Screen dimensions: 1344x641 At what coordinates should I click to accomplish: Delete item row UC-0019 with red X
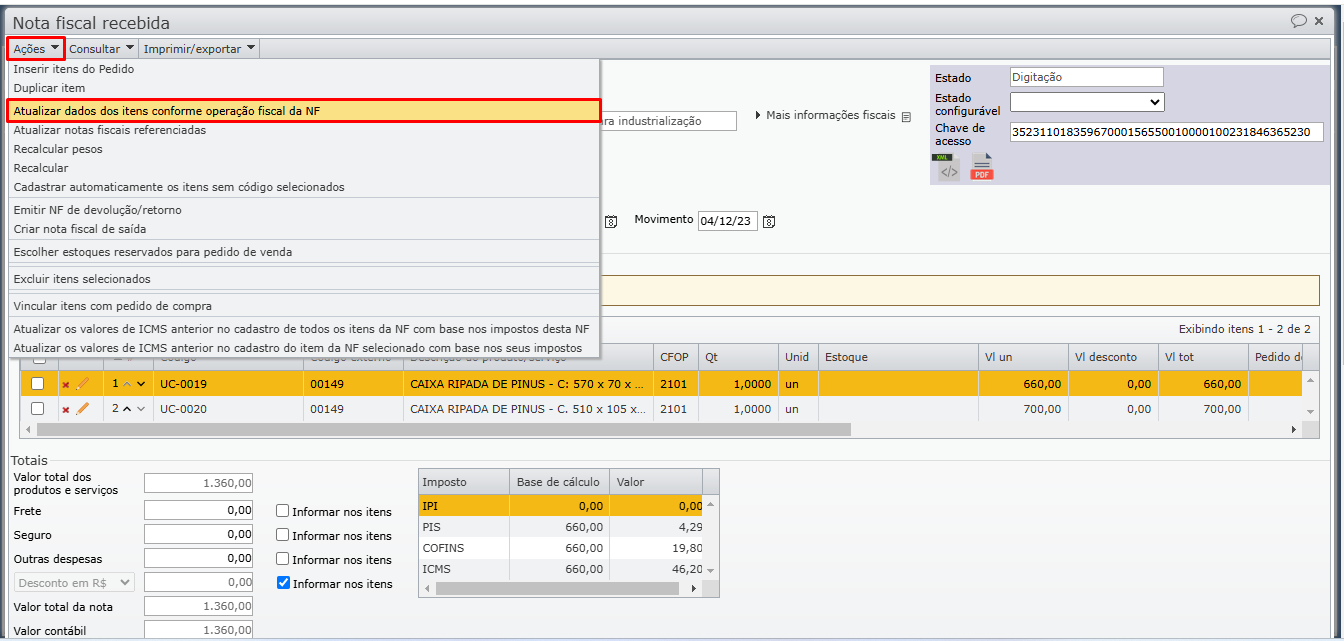[66, 384]
